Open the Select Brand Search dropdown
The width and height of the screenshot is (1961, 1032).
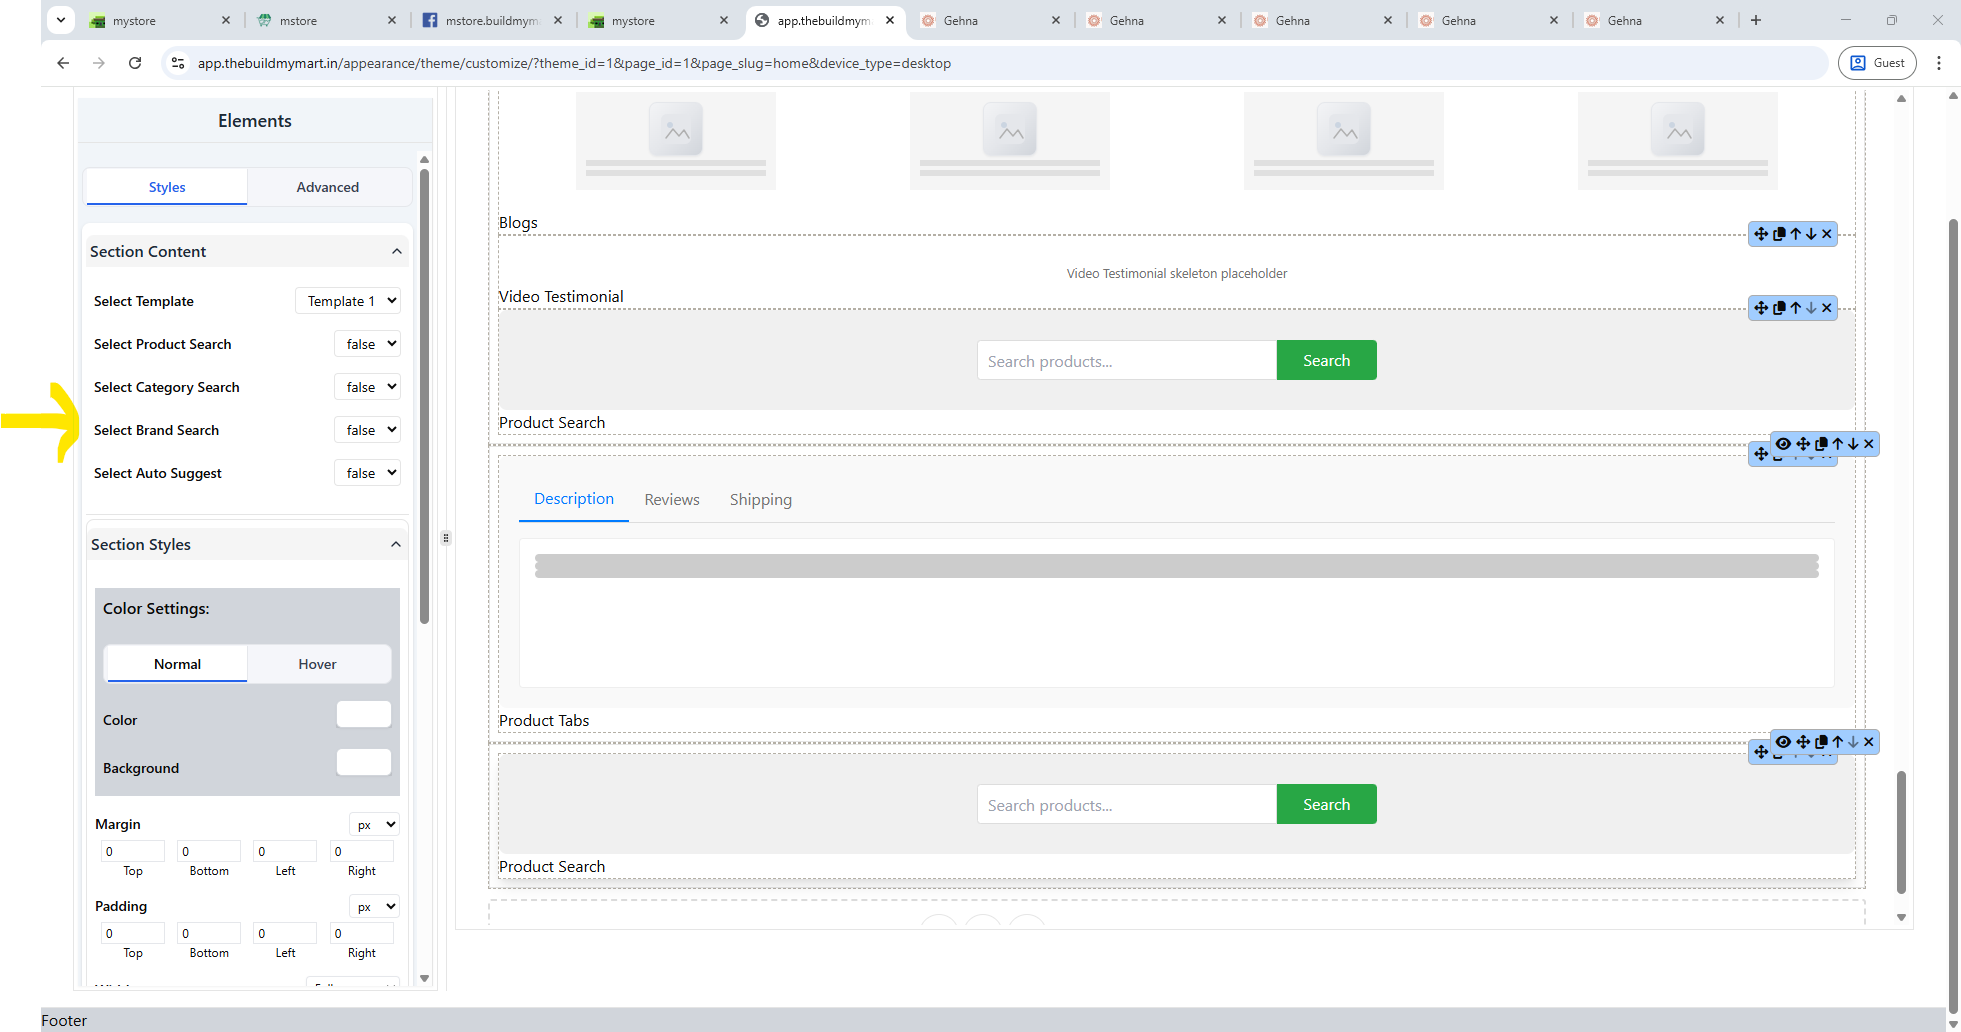tap(367, 430)
